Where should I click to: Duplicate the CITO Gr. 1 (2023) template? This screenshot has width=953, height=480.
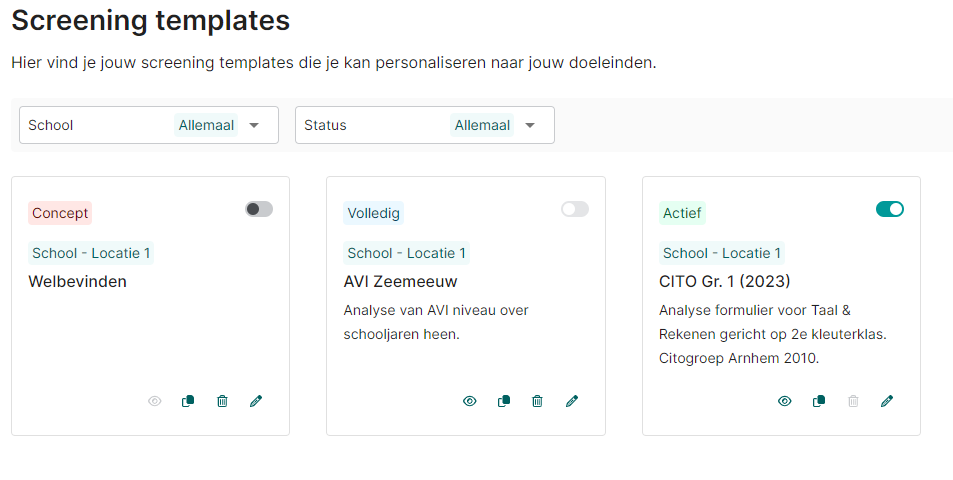(x=819, y=401)
